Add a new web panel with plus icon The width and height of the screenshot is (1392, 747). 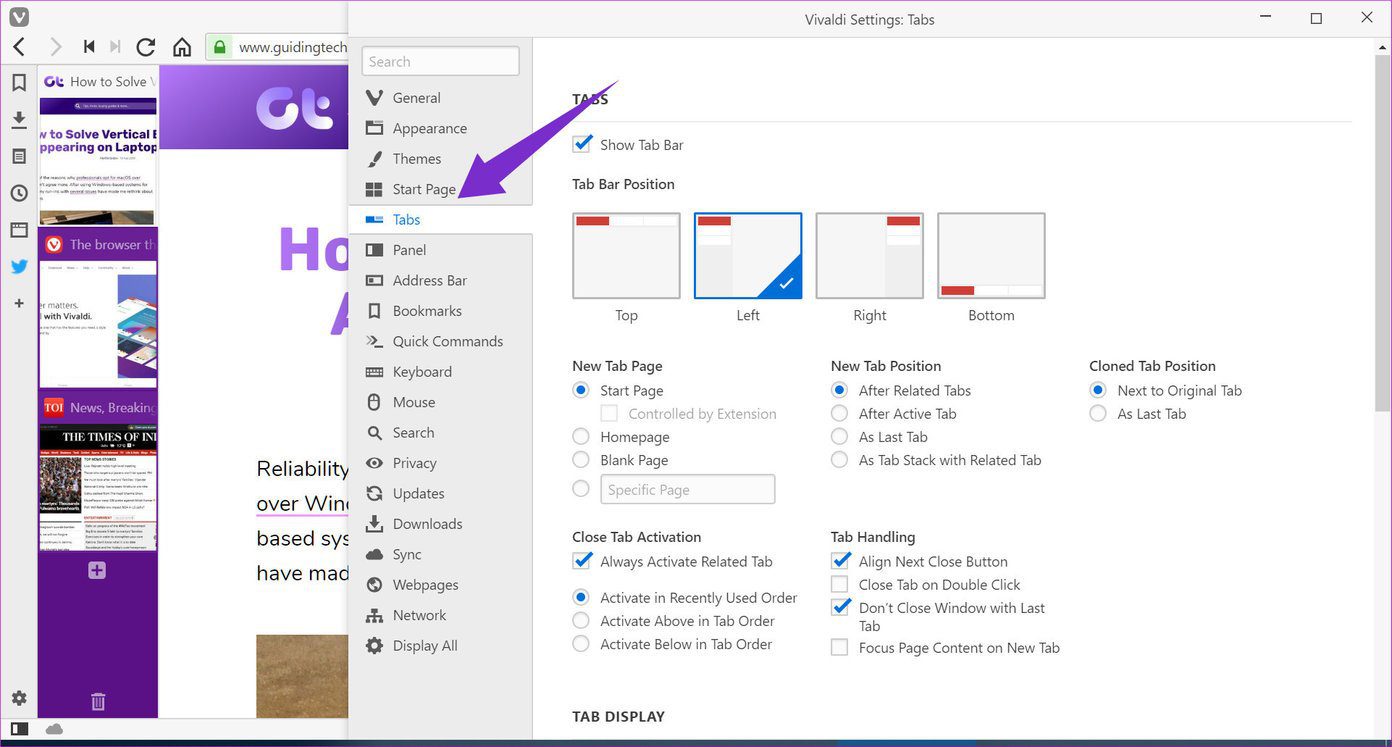click(x=19, y=303)
